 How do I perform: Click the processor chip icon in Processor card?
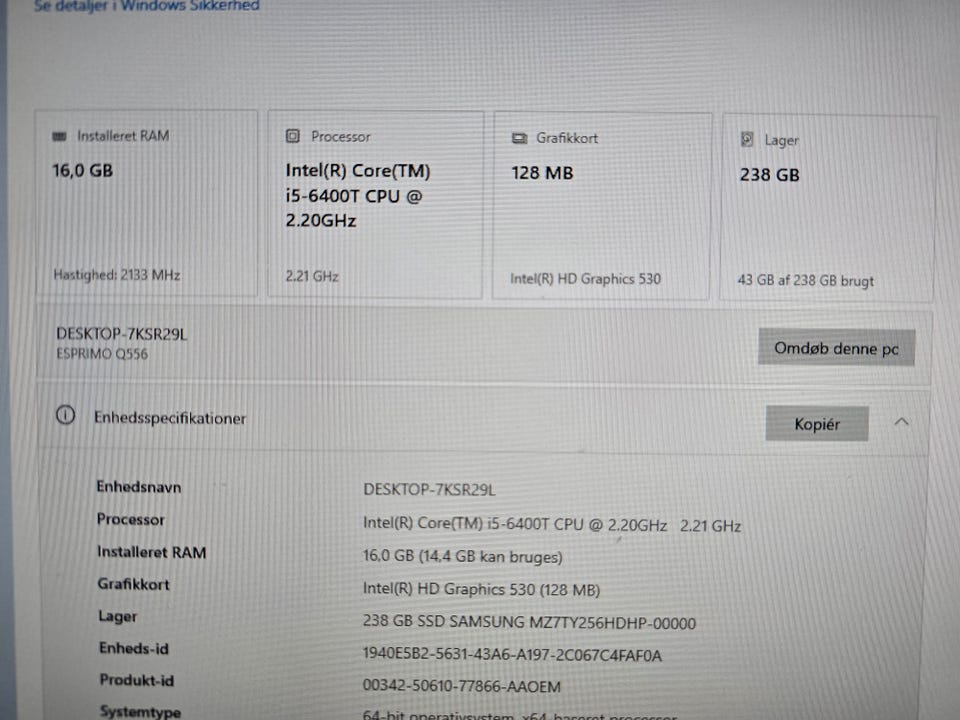pyautogui.click(x=293, y=136)
